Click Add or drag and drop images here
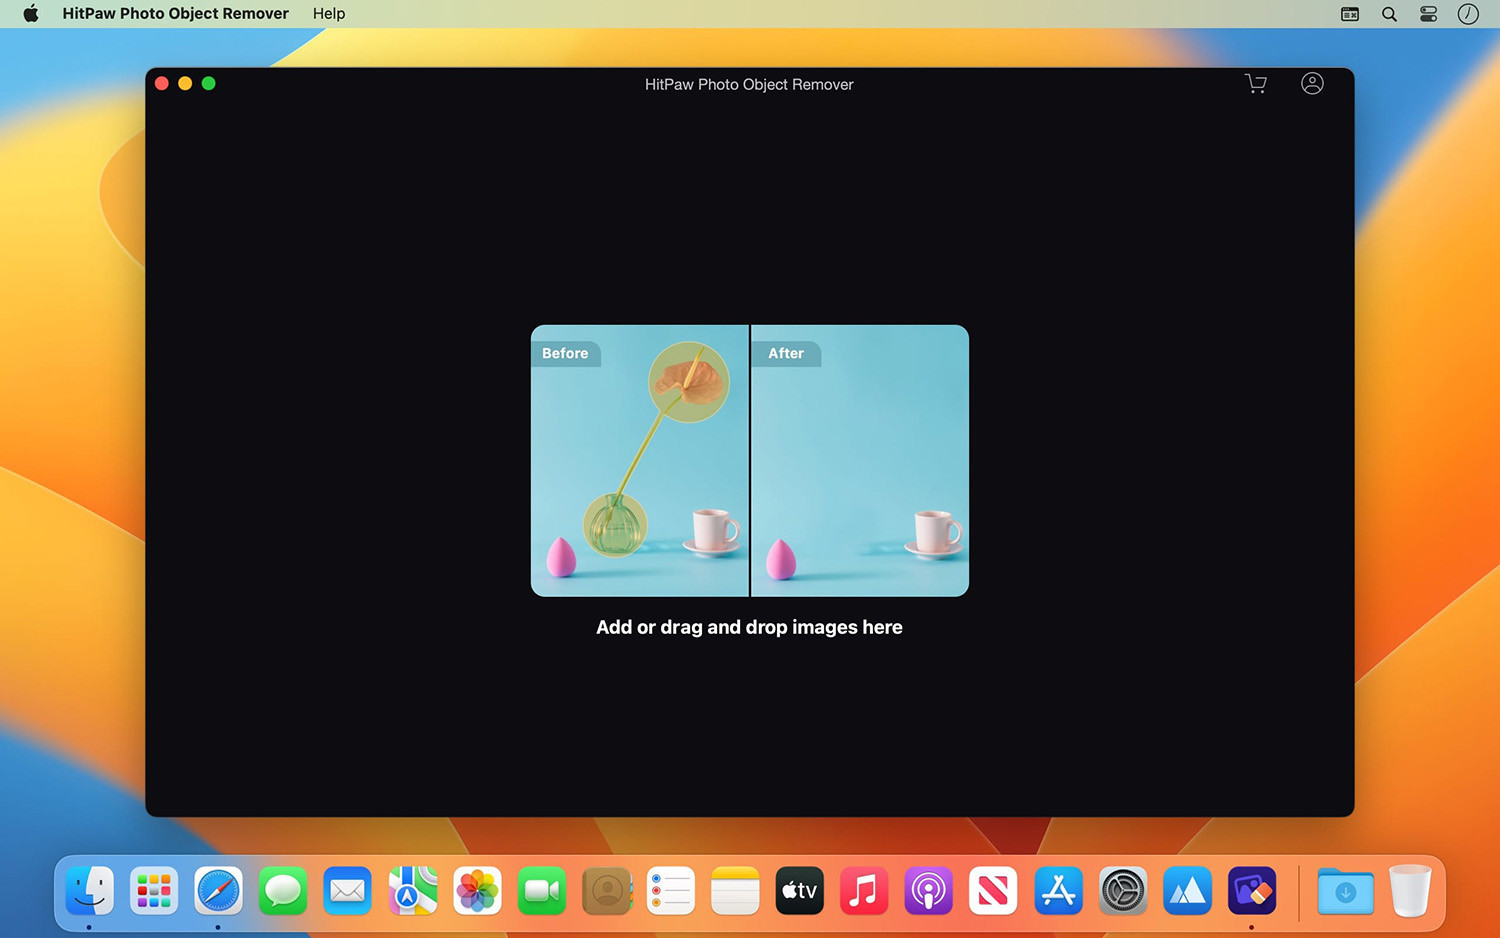 [749, 627]
